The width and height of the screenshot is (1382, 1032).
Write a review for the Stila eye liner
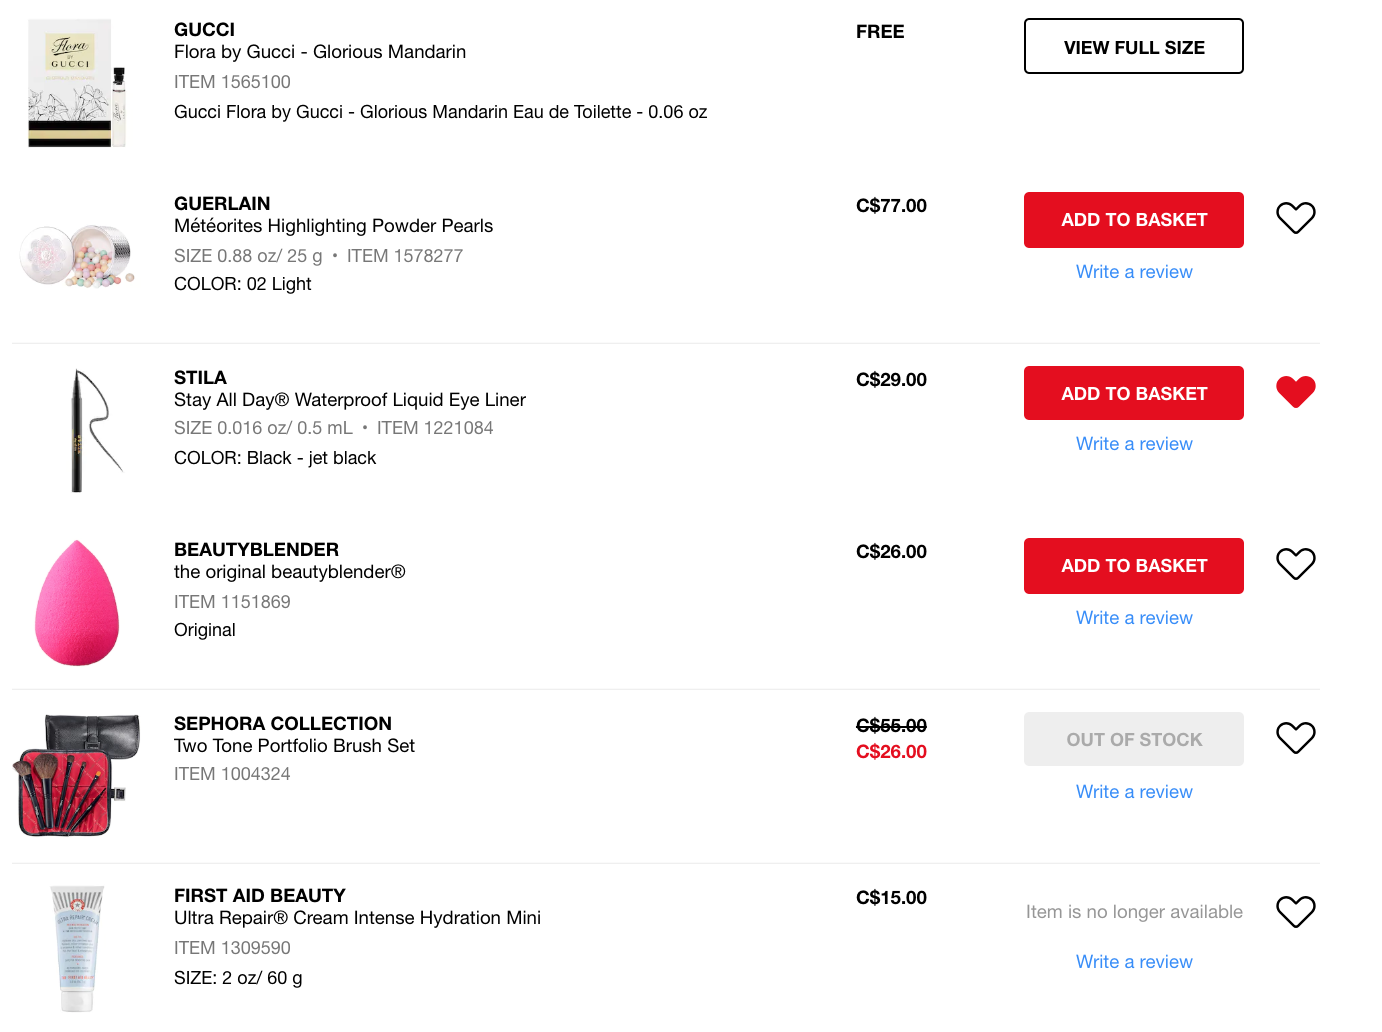pyautogui.click(x=1133, y=443)
